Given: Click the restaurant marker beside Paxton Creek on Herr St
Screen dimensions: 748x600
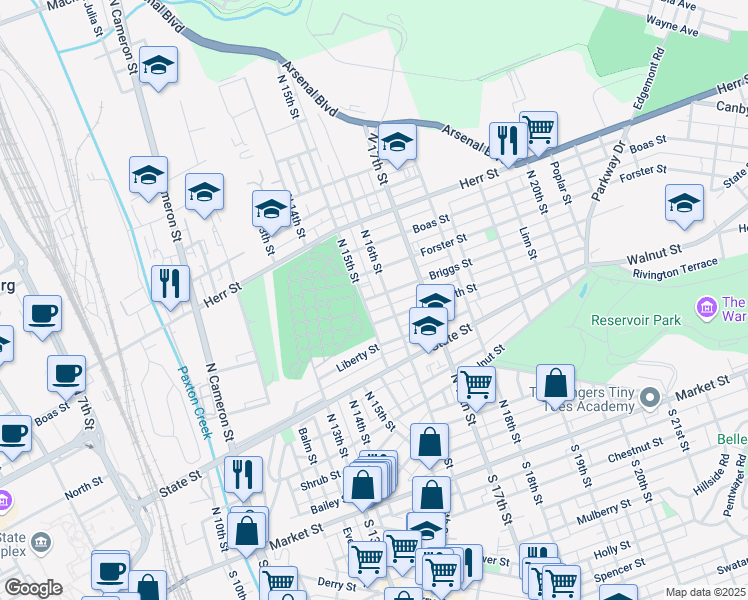Looking at the screenshot, I should coord(170,286).
